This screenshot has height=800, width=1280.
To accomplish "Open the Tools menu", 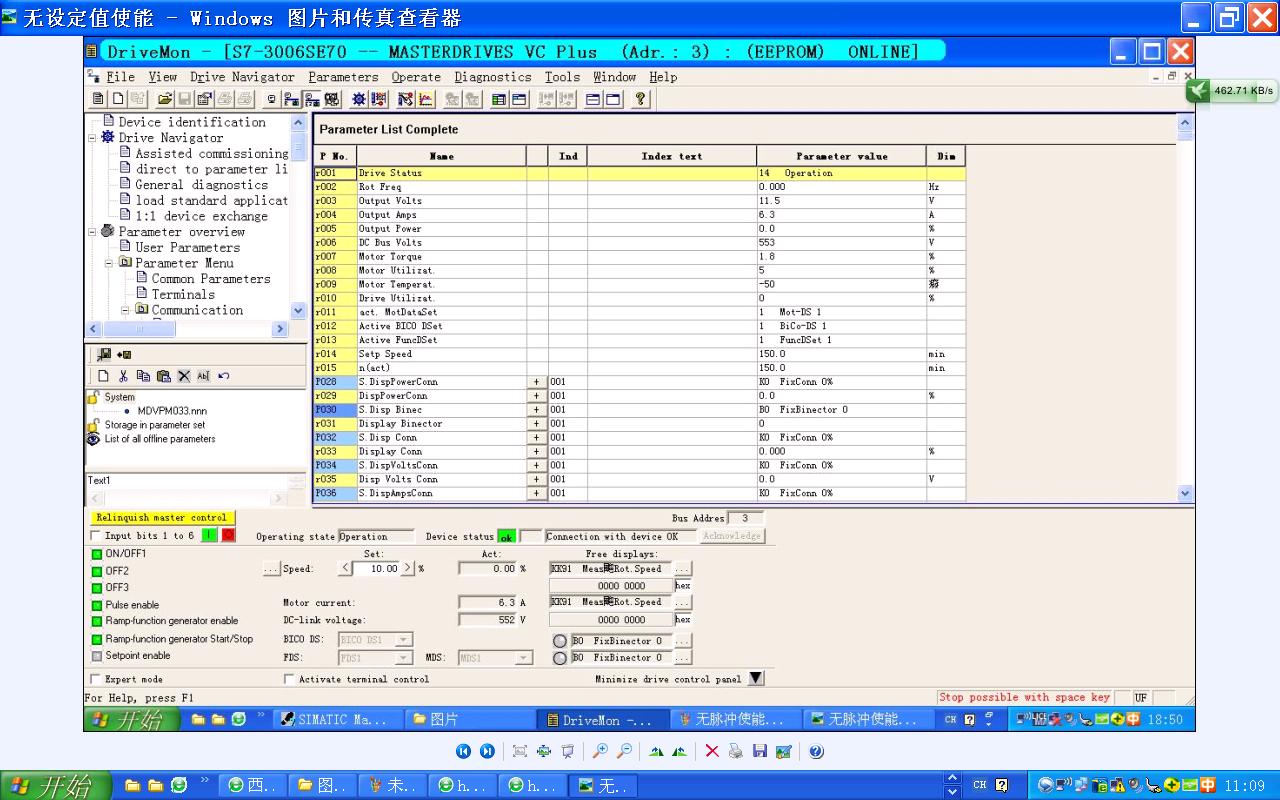I will point(562,77).
